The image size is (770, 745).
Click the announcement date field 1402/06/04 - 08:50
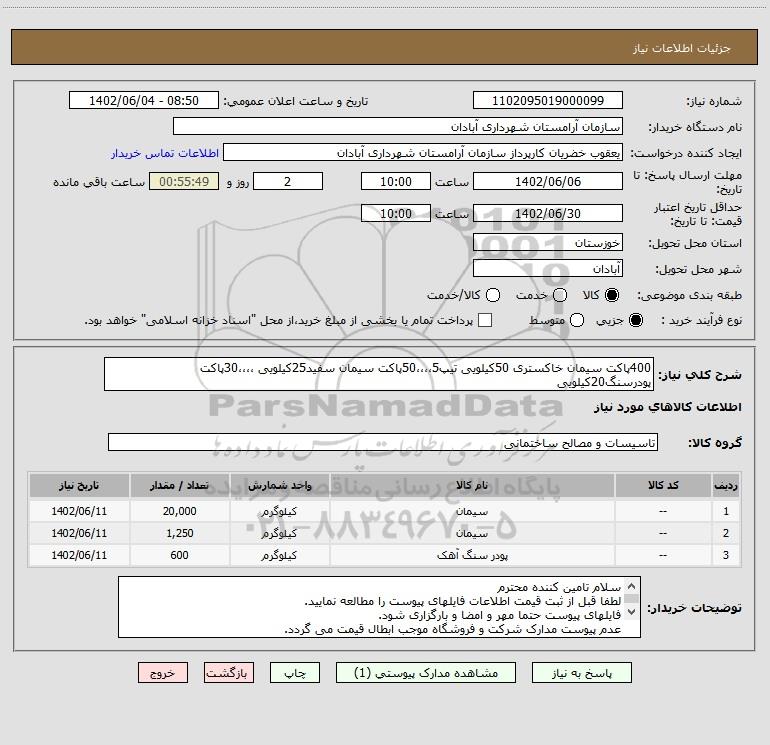click(144, 101)
